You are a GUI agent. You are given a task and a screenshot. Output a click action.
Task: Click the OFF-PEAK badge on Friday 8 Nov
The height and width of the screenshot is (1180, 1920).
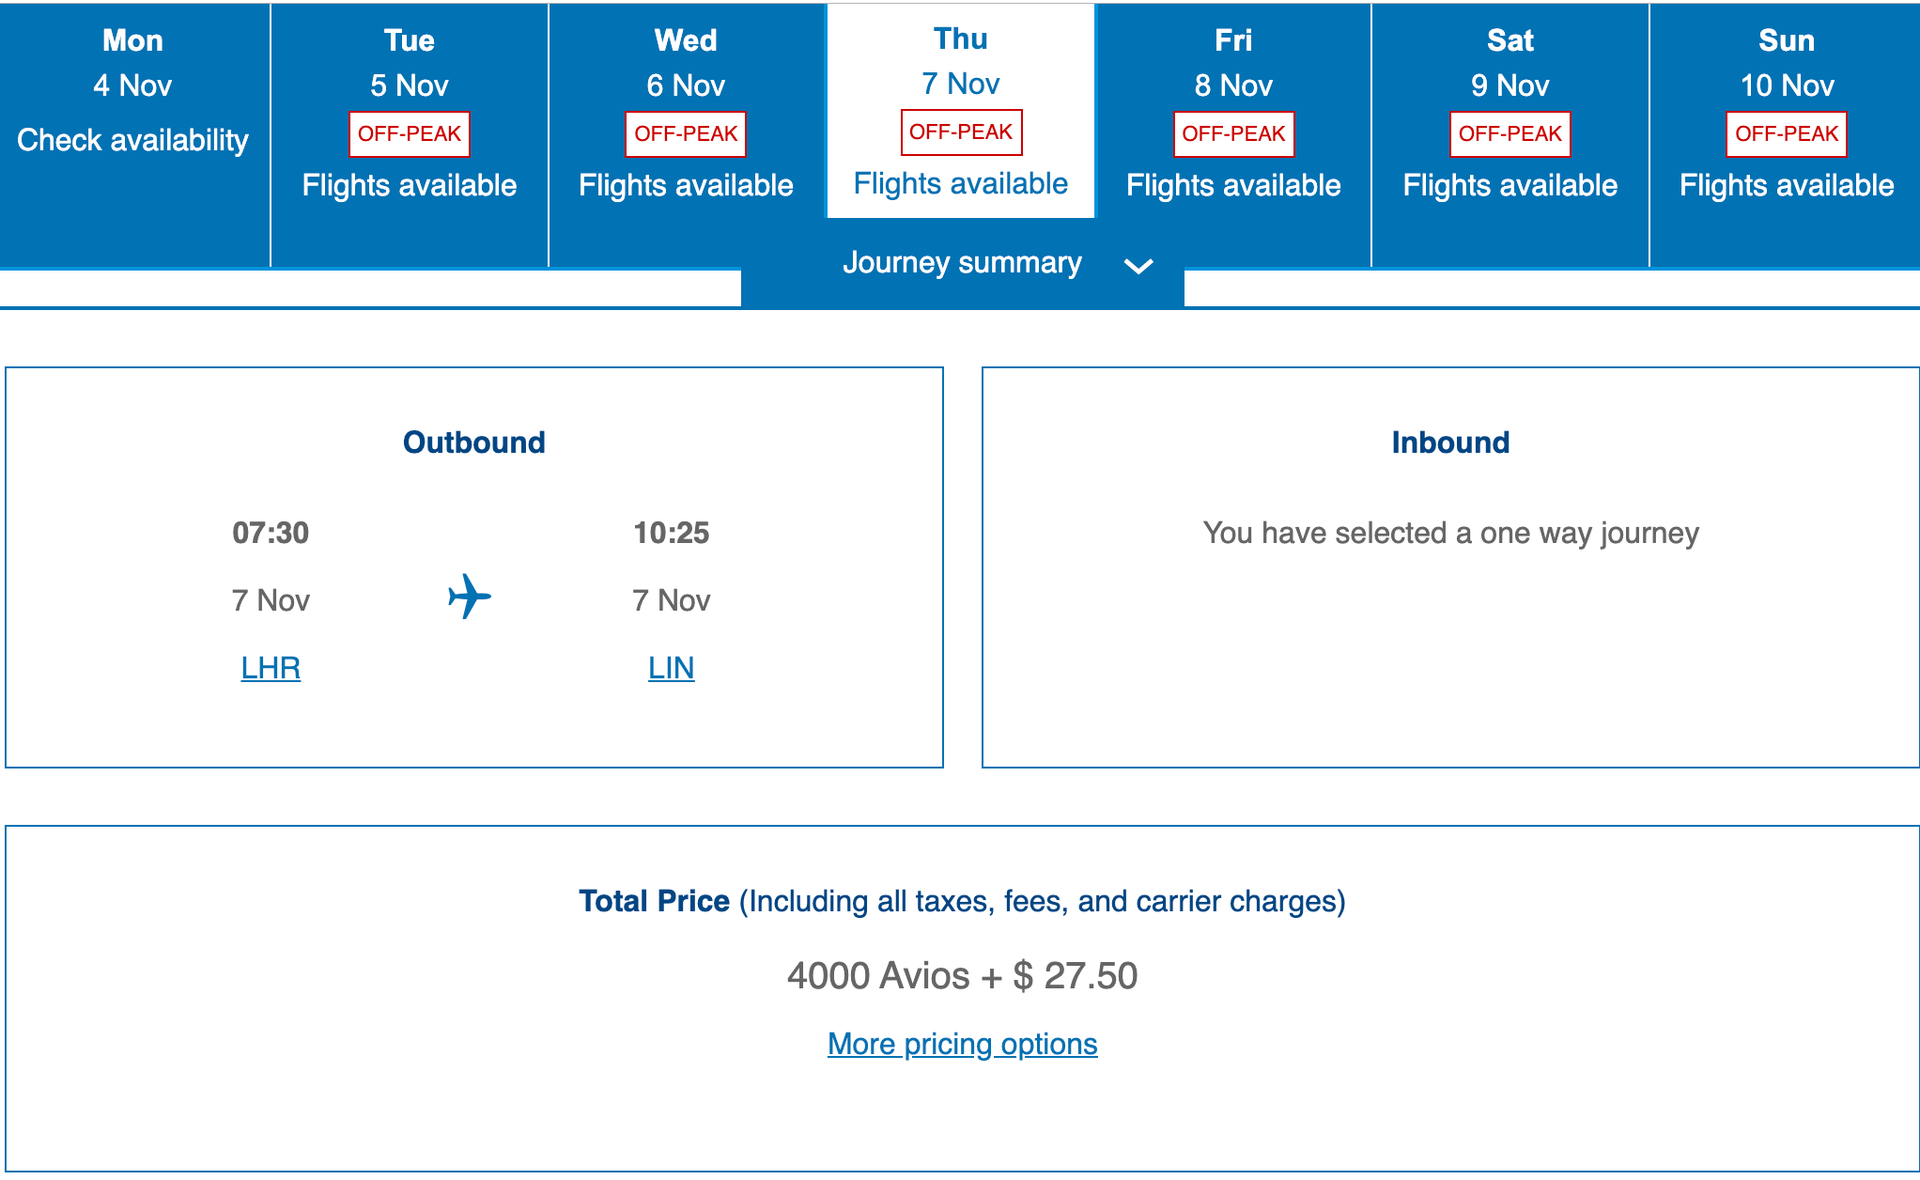(1234, 134)
